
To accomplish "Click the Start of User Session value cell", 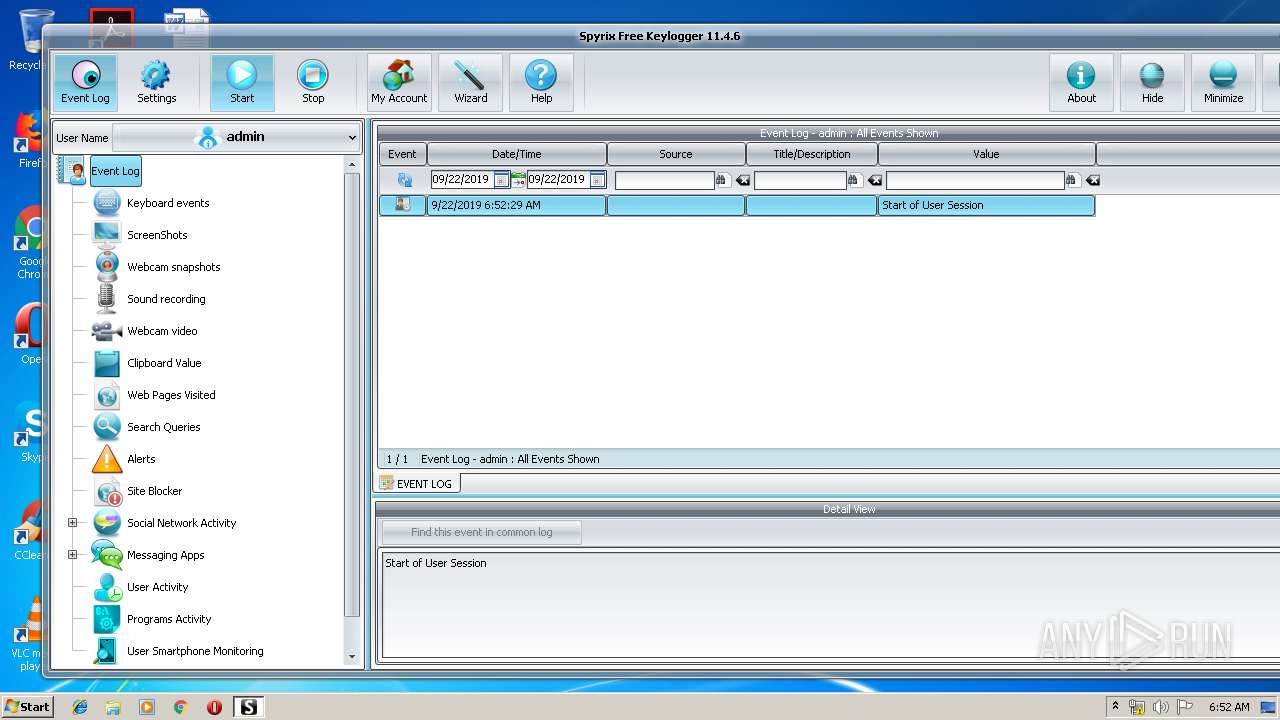I will point(986,205).
